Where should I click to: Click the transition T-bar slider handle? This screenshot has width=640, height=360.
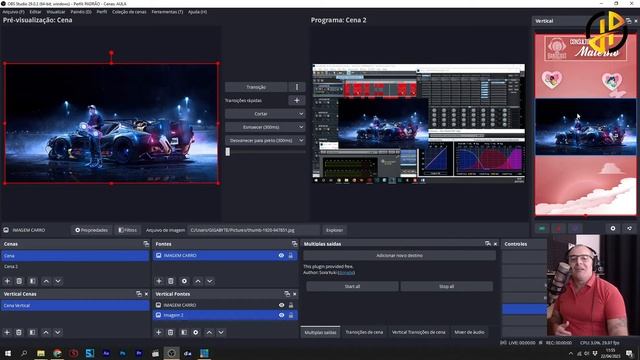tap(228, 151)
